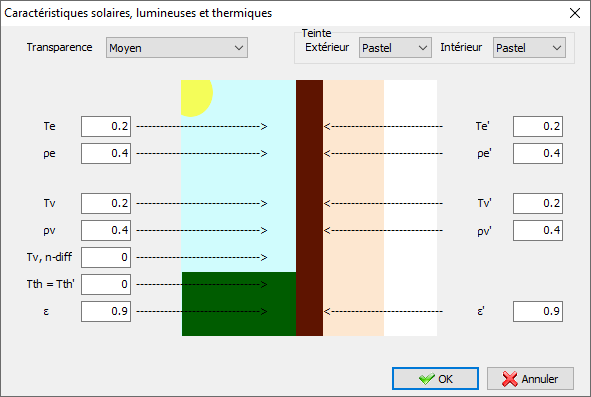
Task: Click the Te input field
Action: pos(106,126)
